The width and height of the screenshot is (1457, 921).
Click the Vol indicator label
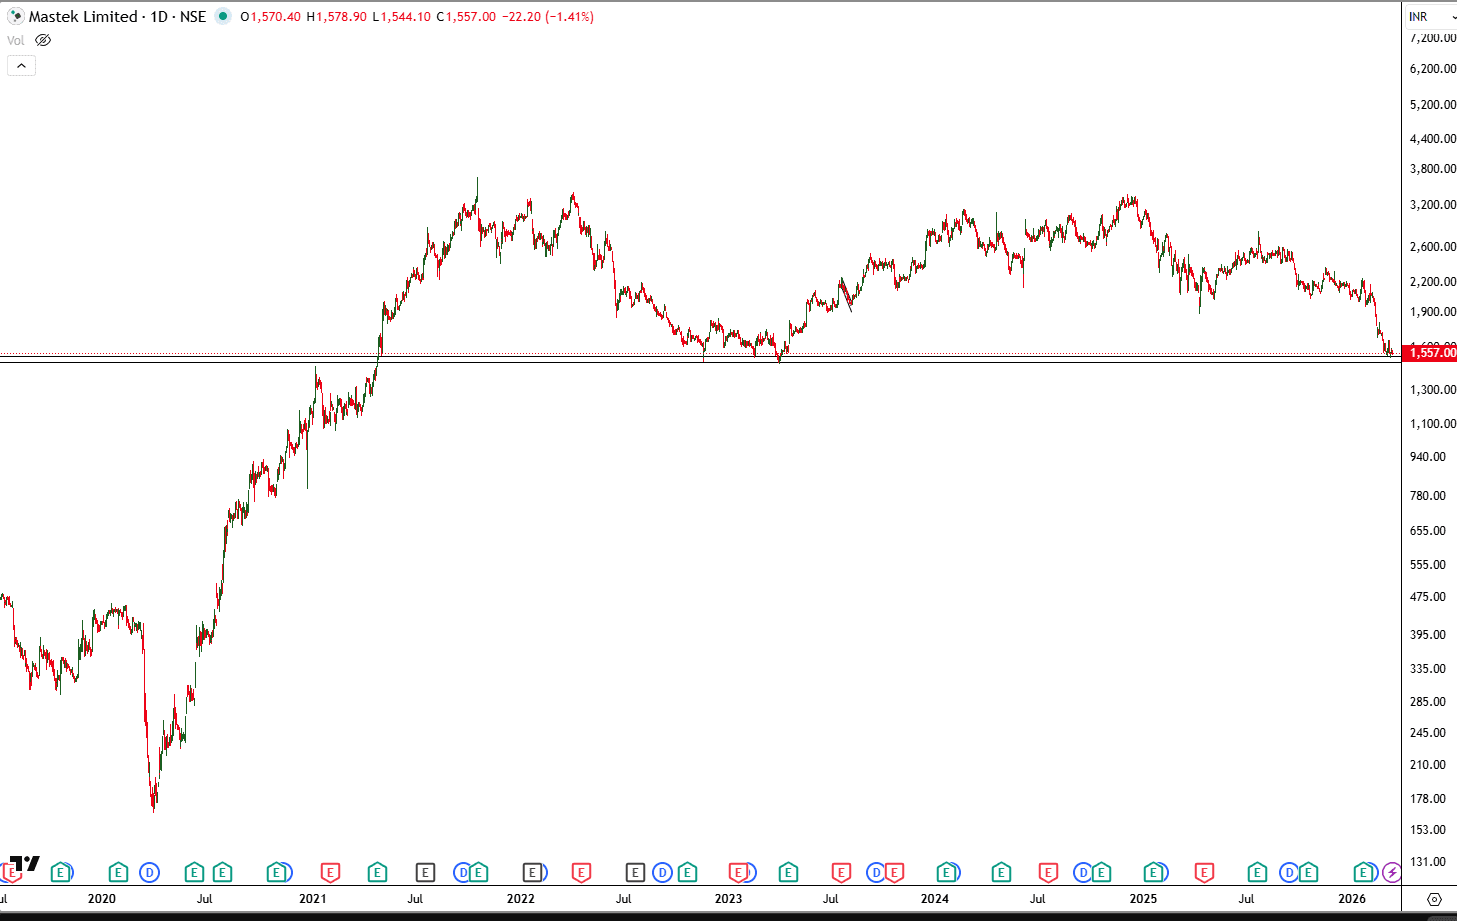tap(15, 40)
